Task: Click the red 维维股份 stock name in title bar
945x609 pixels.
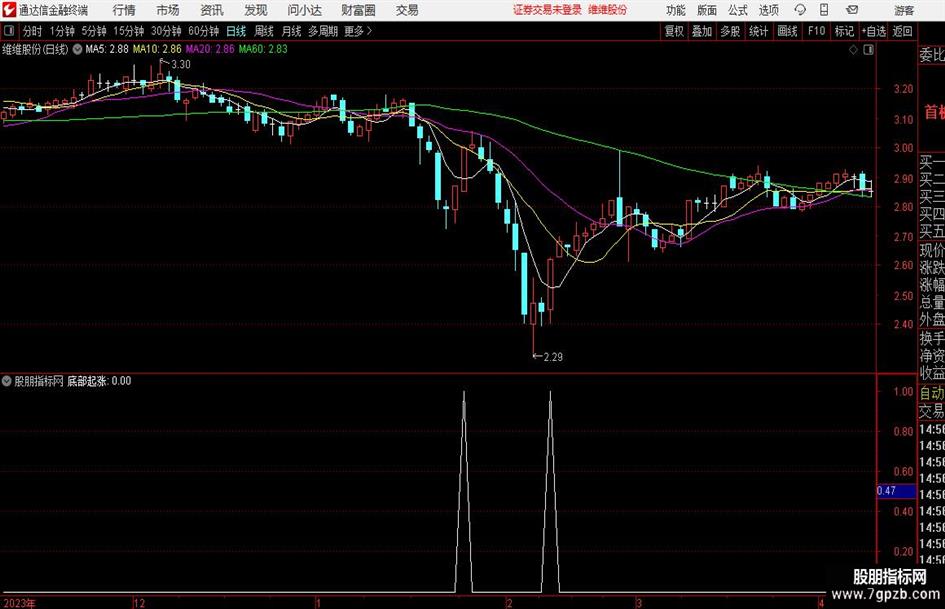Action: [x=608, y=10]
